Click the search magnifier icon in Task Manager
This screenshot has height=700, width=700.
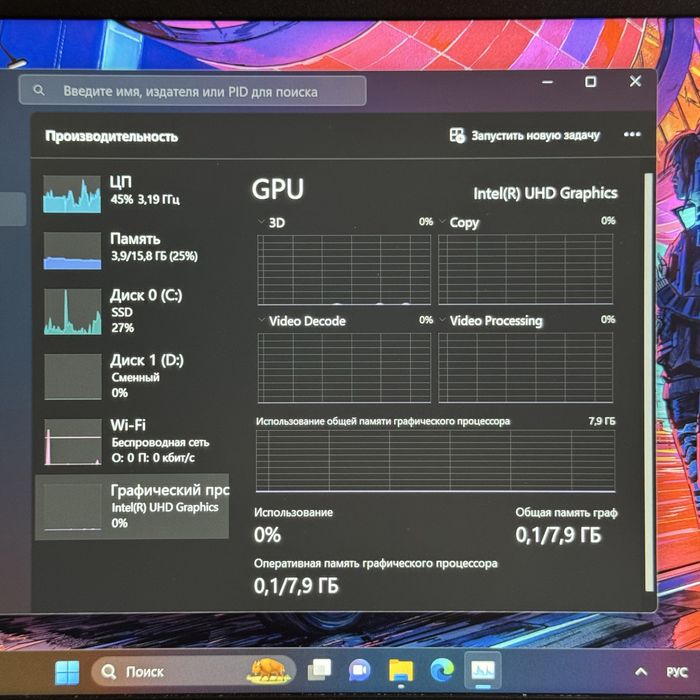coord(39,91)
